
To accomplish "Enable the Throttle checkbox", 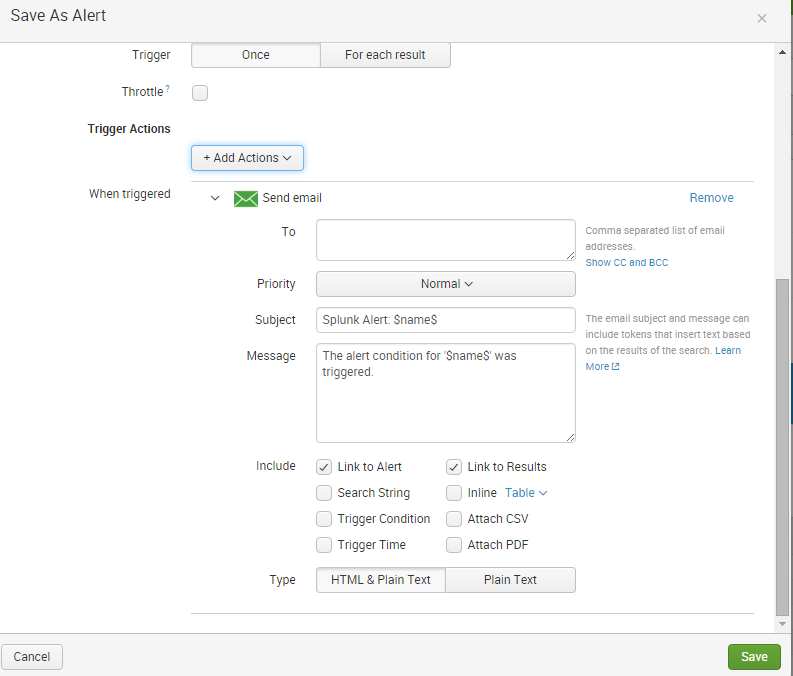I will [200, 93].
